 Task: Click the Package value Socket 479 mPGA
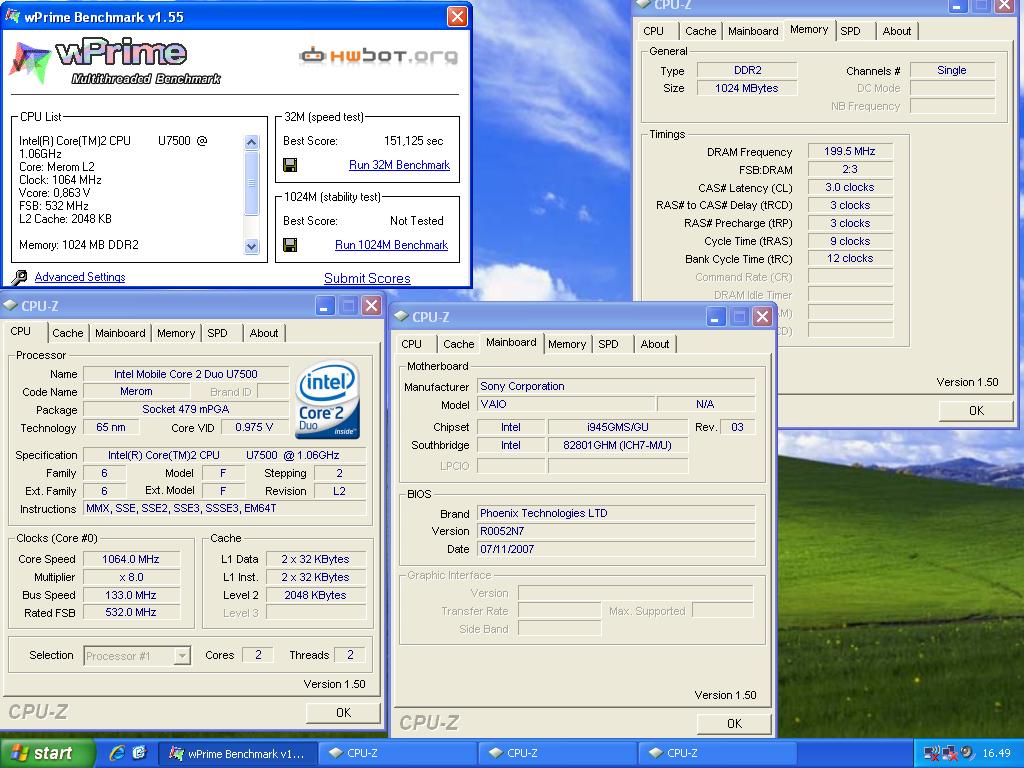pyautogui.click(x=186, y=409)
